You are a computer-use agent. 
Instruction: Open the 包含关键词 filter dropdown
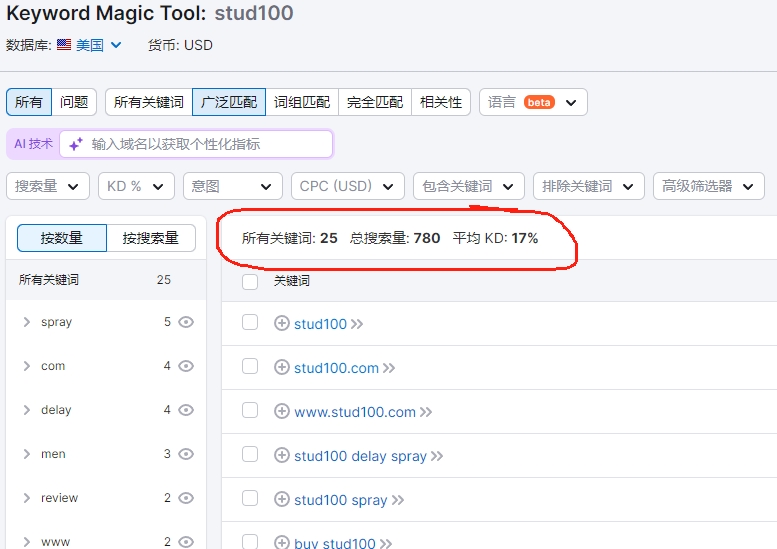coord(469,186)
